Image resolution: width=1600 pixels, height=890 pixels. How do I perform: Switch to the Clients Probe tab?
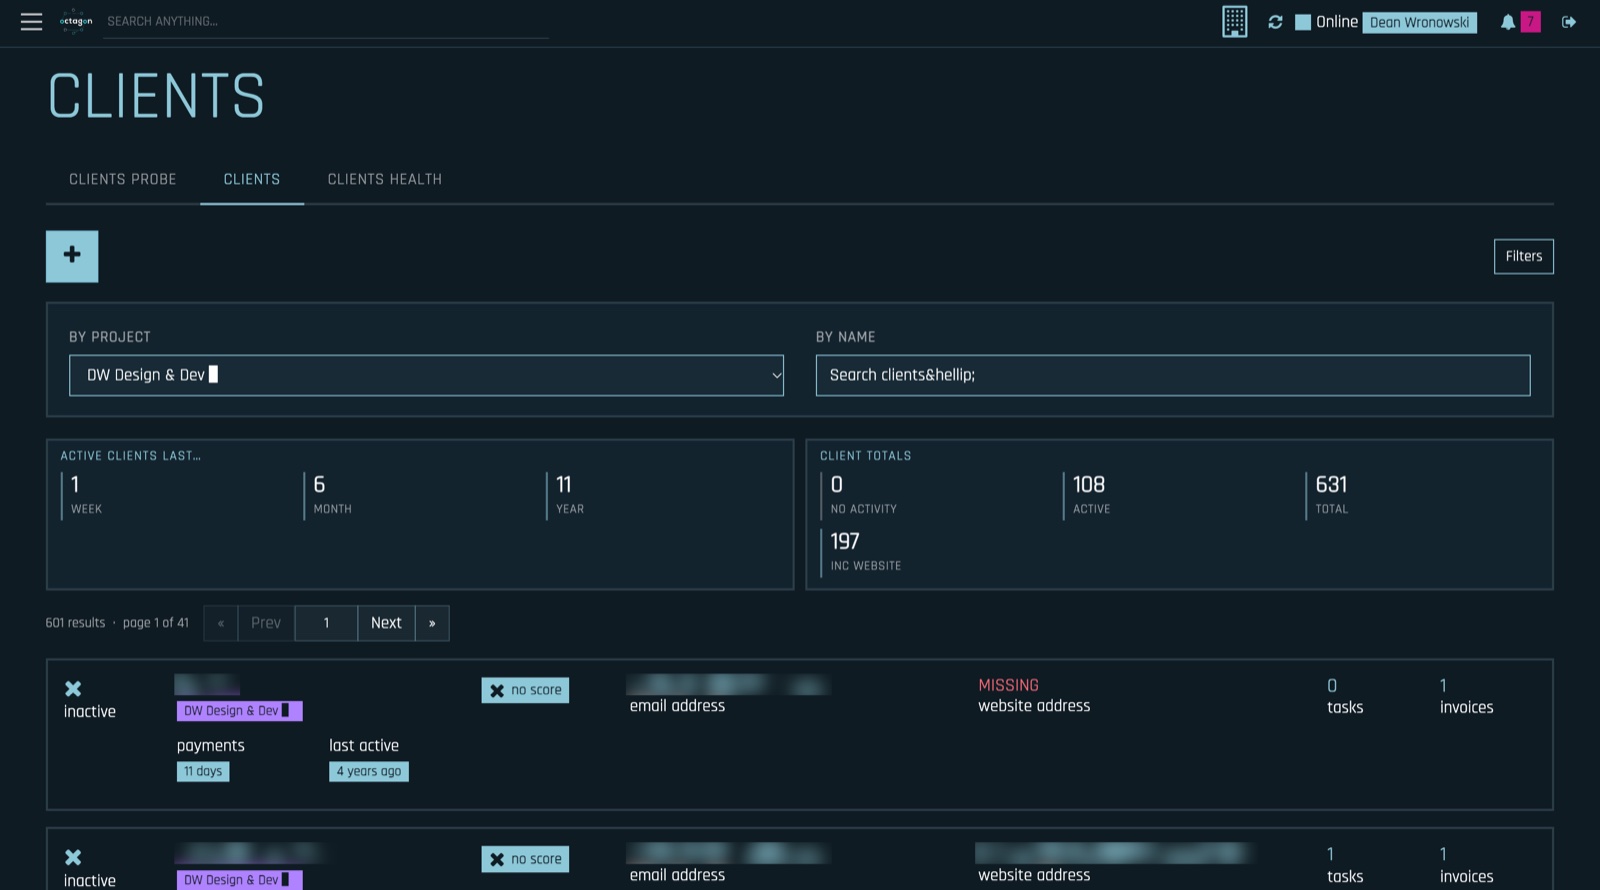click(123, 179)
